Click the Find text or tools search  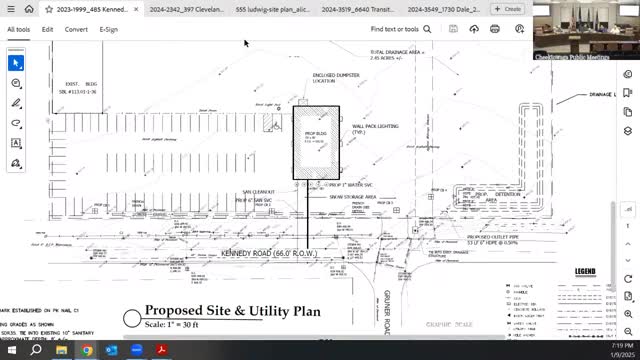(x=400, y=29)
